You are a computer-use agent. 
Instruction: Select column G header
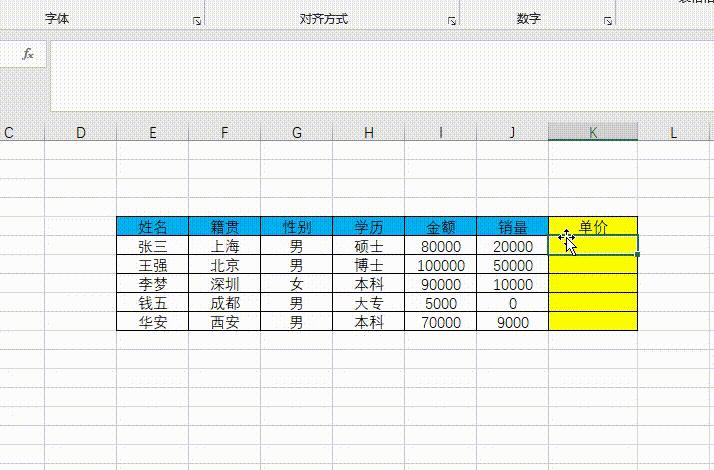point(296,133)
